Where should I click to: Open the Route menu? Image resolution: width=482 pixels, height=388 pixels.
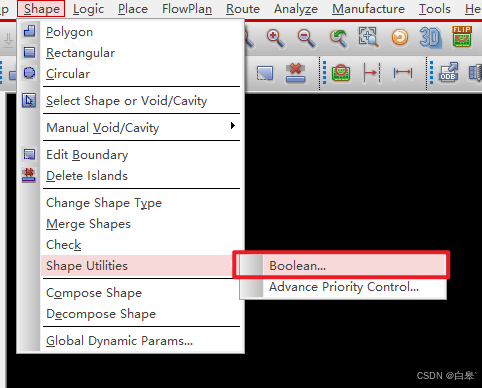[243, 9]
